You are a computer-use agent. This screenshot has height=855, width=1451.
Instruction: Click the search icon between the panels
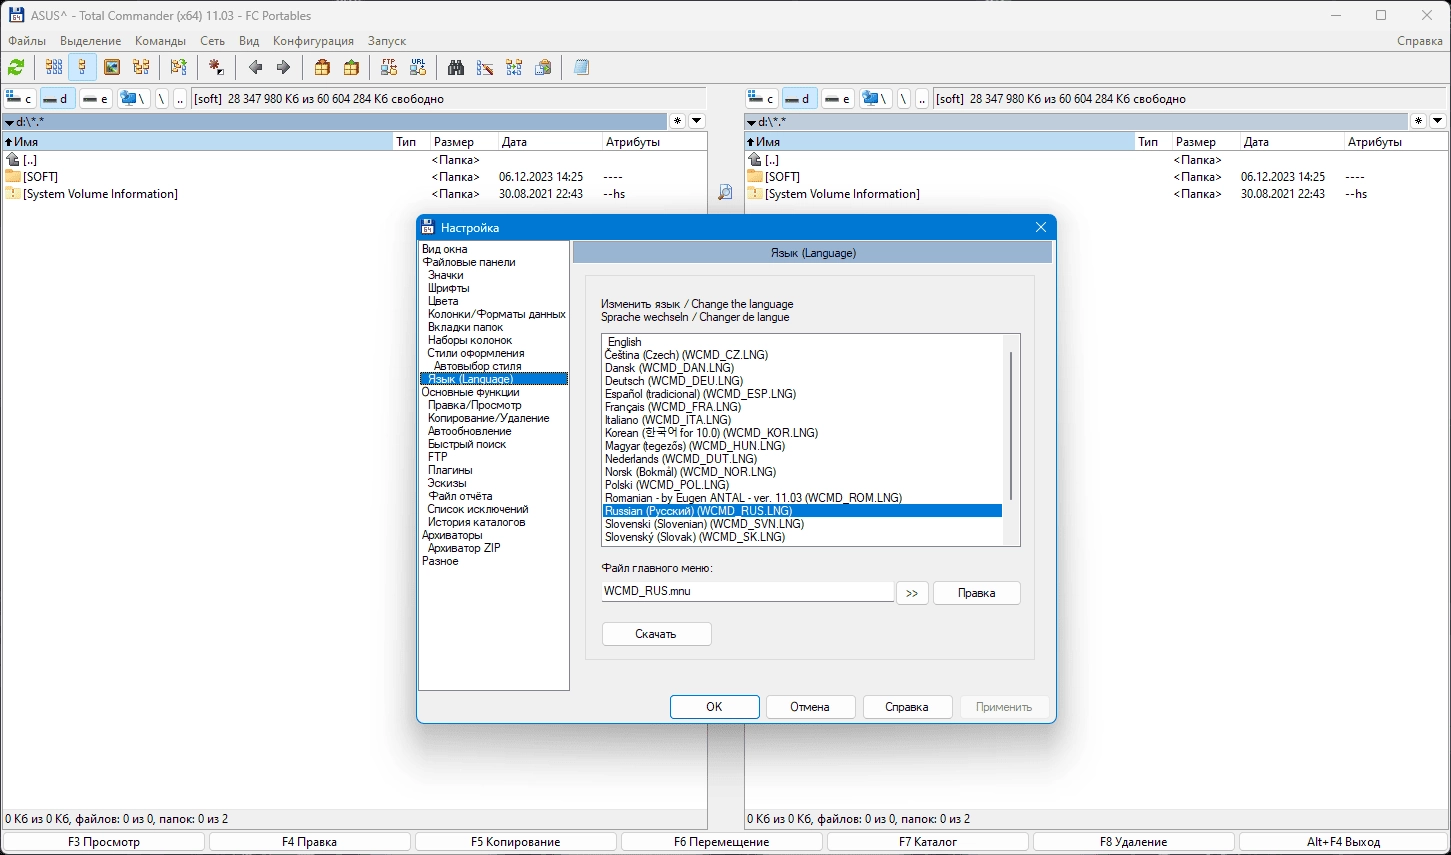pyautogui.click(x=725, y=192)
